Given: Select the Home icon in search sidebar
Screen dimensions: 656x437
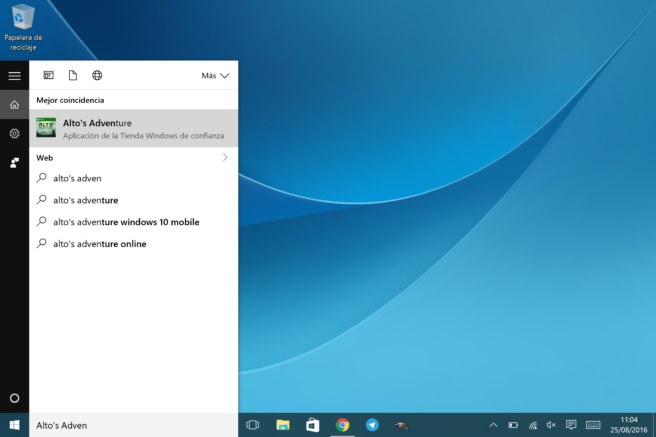Looking at the screenshot, I should (15, 105).
